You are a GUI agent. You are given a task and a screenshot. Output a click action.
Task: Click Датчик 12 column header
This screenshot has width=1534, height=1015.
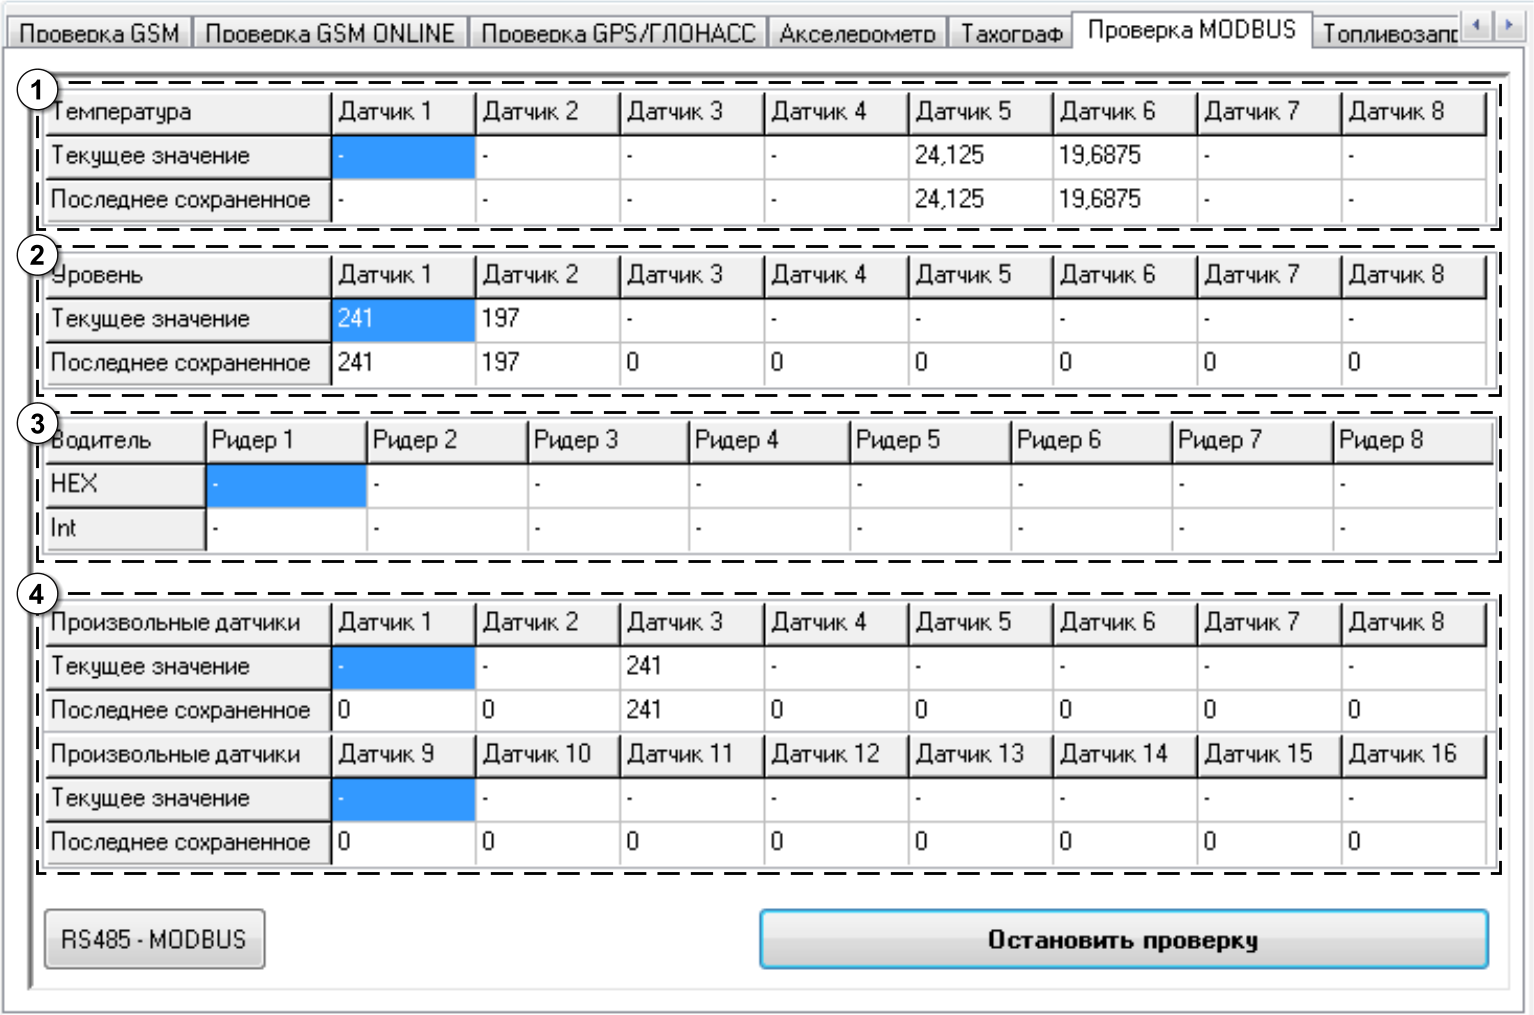836,754
